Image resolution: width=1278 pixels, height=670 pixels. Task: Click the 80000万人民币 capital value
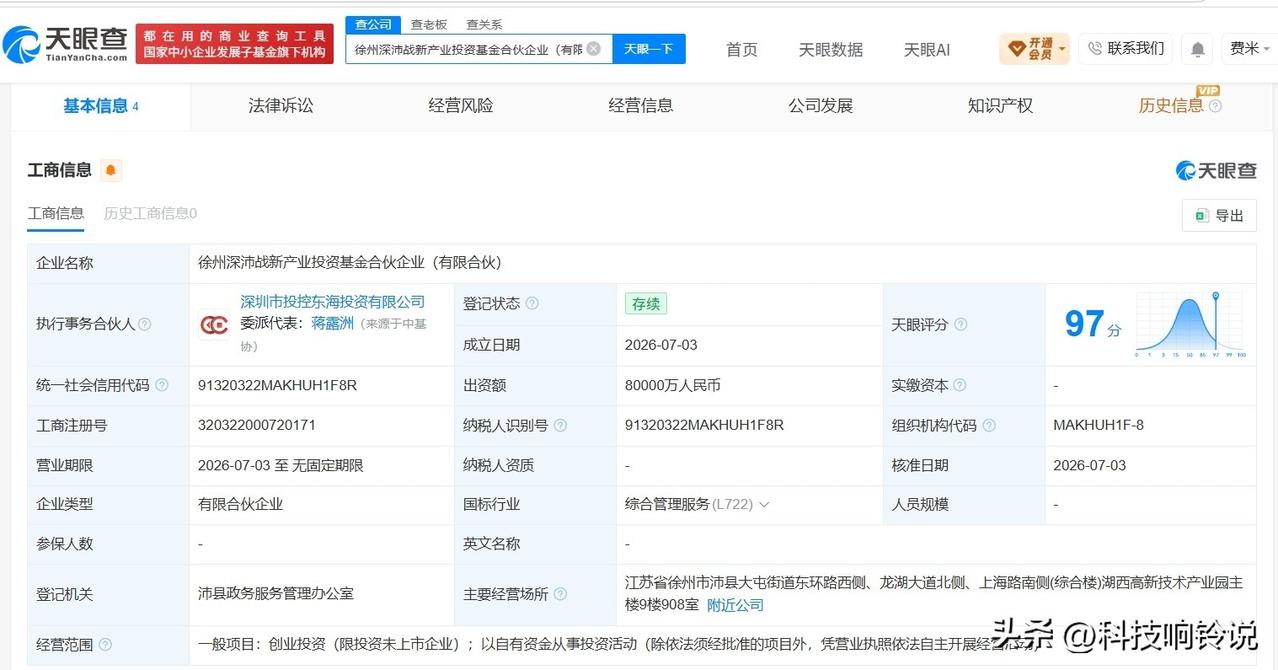coord(672,385)
